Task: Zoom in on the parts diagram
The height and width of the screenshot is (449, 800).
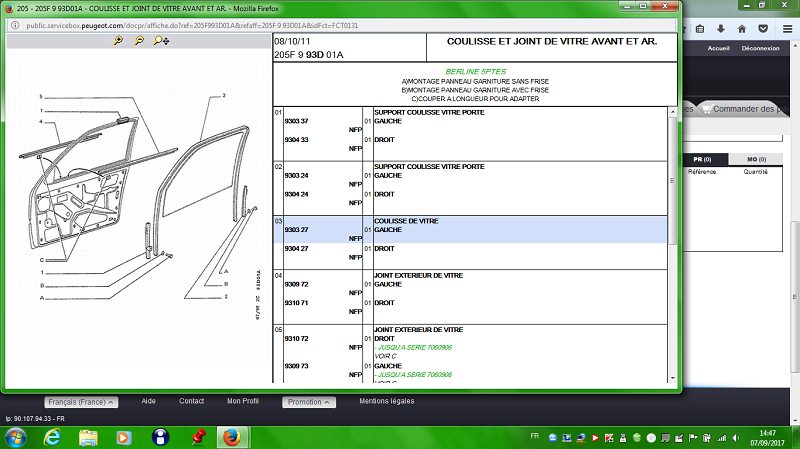Action: pos(118,40)
